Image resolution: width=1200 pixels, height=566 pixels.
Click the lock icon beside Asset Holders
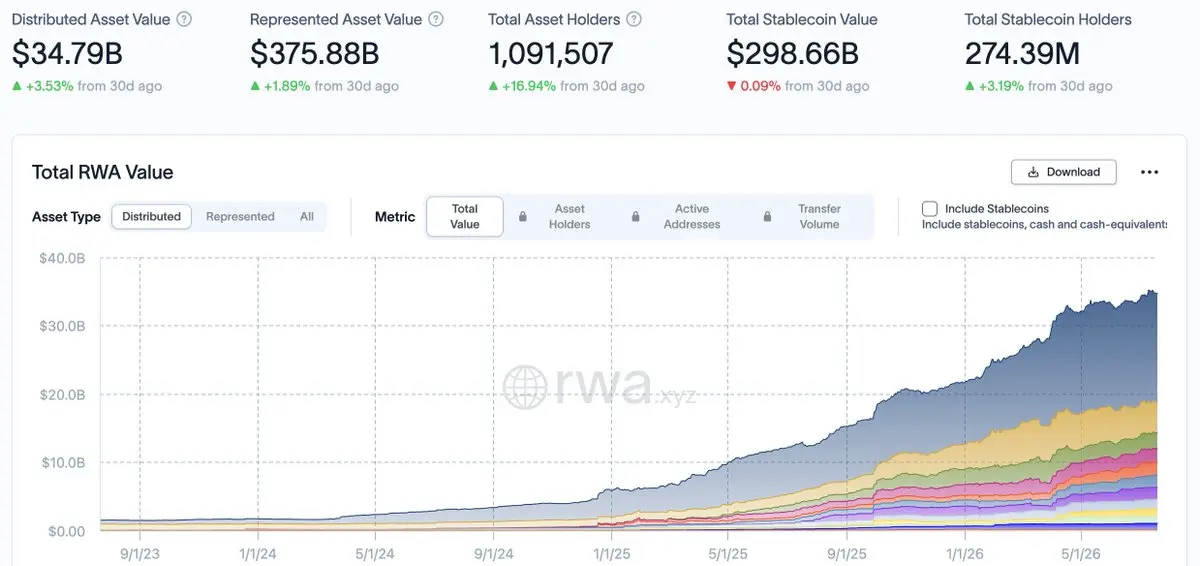(523, 217)
